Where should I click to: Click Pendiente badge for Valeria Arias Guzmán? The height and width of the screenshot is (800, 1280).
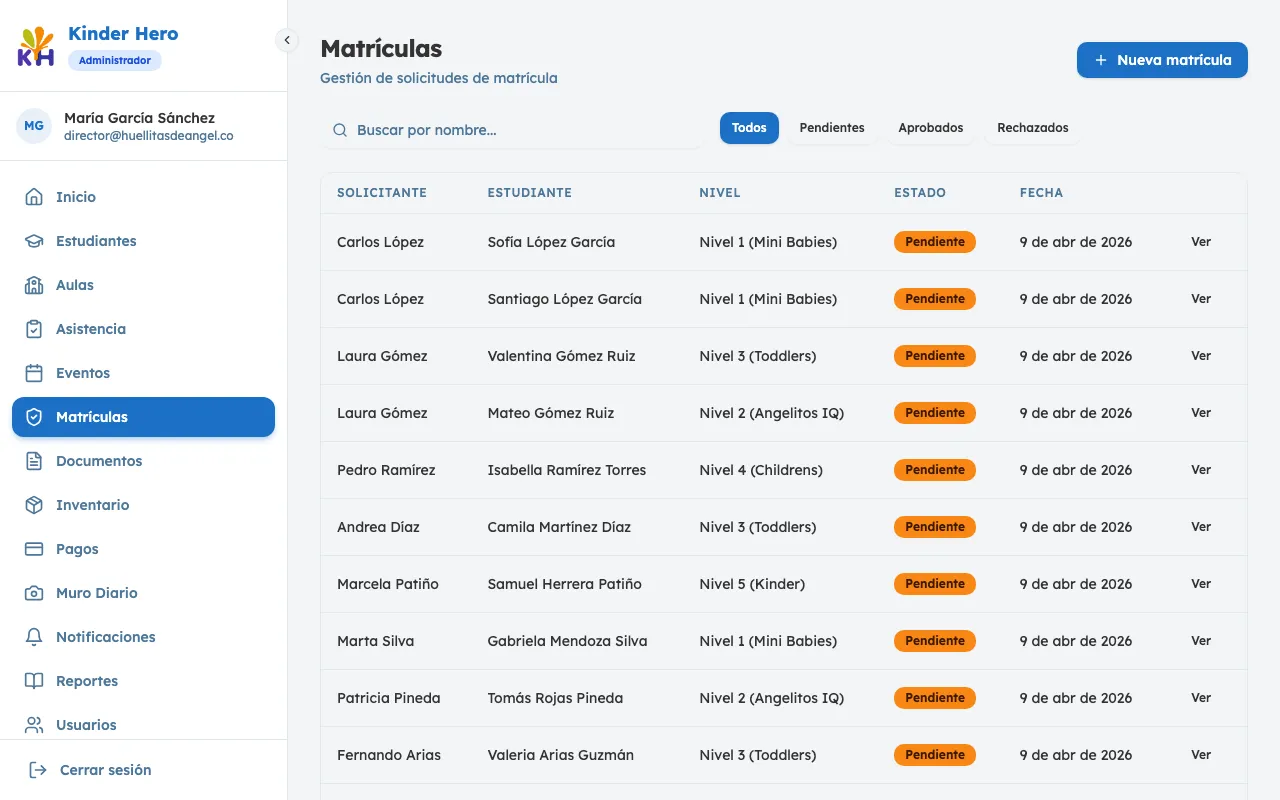(x=934, y=755)
